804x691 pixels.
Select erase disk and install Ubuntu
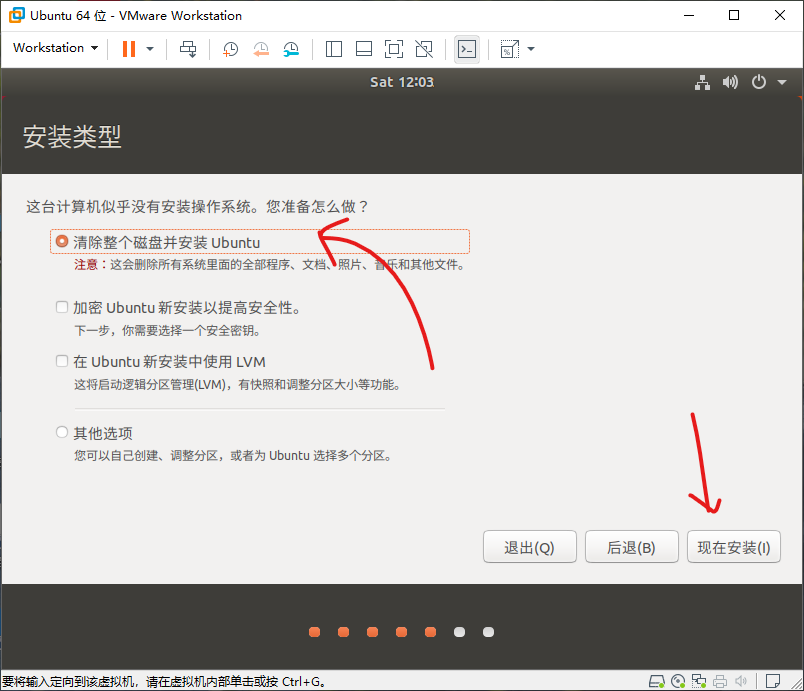62,241
